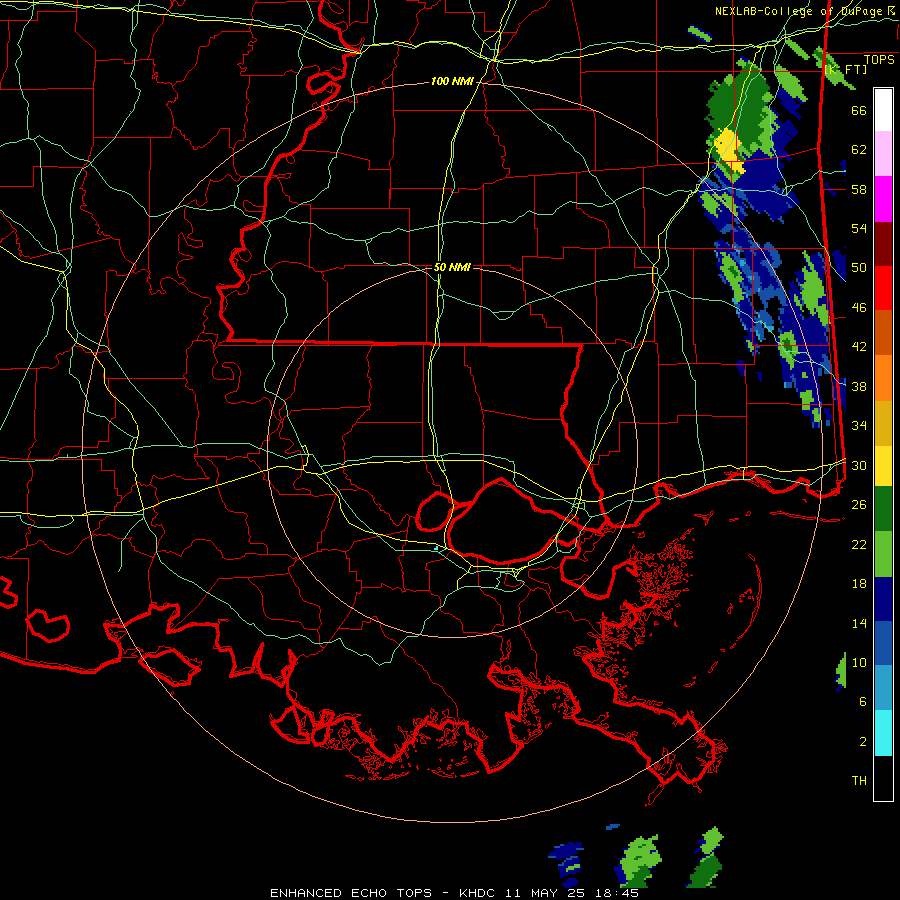The height and width of the screenshot is (900, 900).
Task: Select the magenta legend color band
Action: (x=883, y=199)
